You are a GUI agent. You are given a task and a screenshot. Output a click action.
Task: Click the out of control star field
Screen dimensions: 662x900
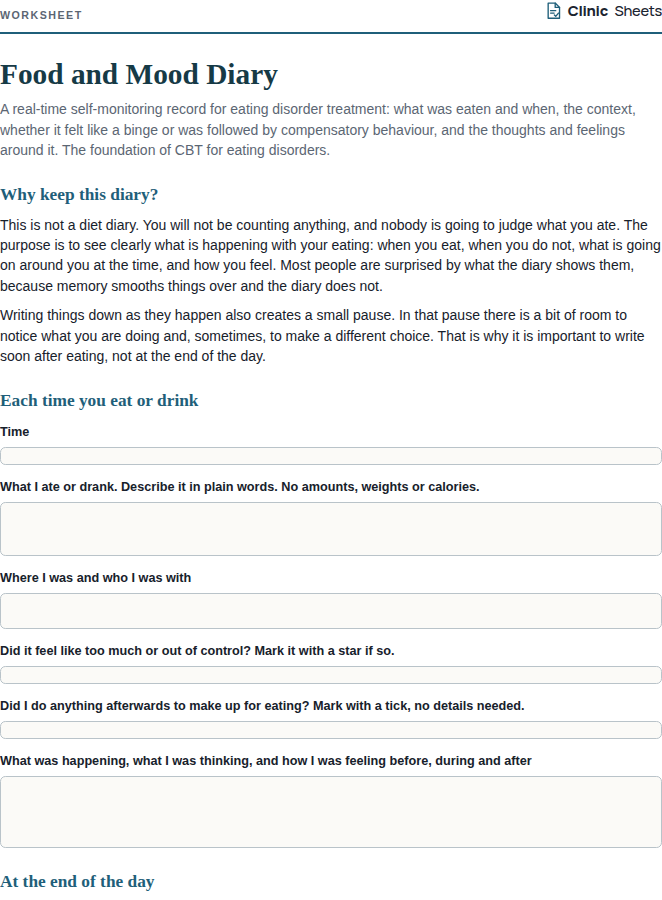(x=331, y=675)
